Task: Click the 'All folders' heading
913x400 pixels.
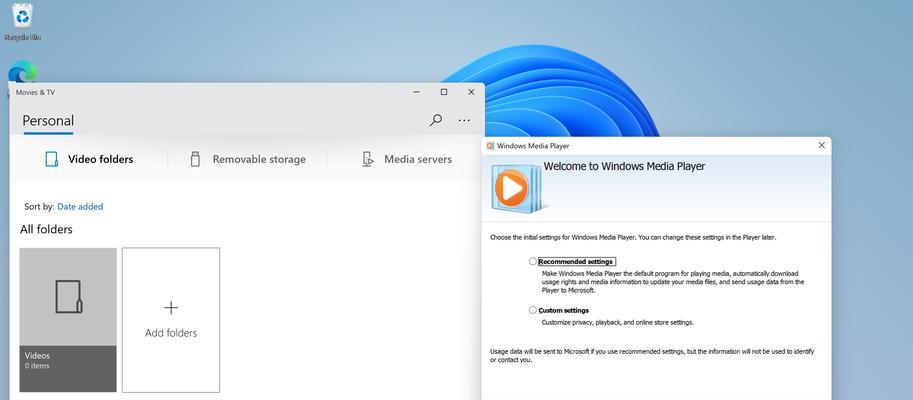Action: pyautogui.click(x=47, y=229)
